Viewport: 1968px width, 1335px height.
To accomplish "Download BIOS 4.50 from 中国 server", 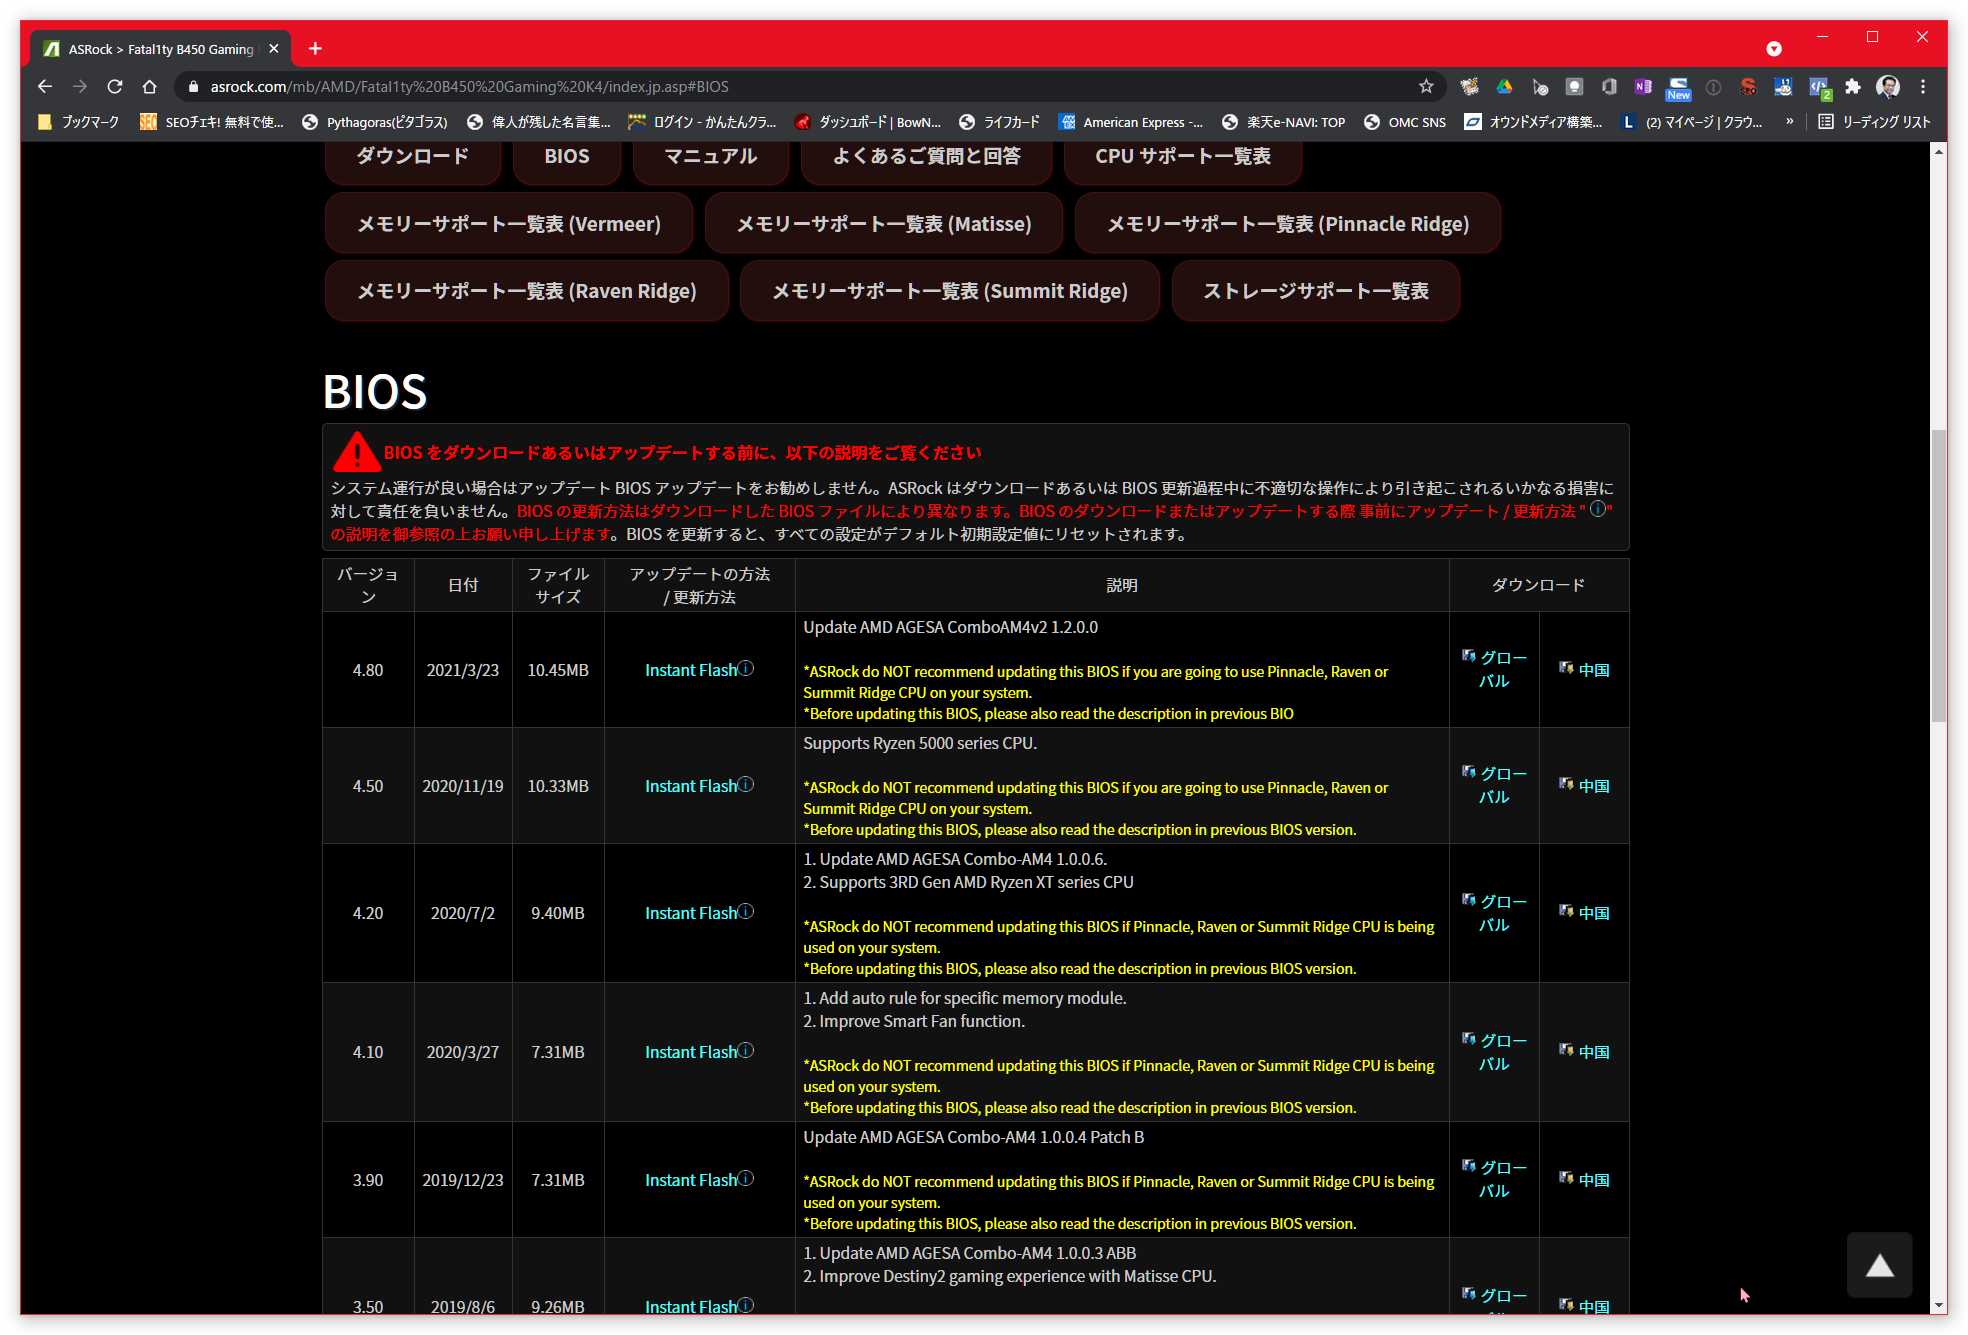I will click(x=1584, y=786).
